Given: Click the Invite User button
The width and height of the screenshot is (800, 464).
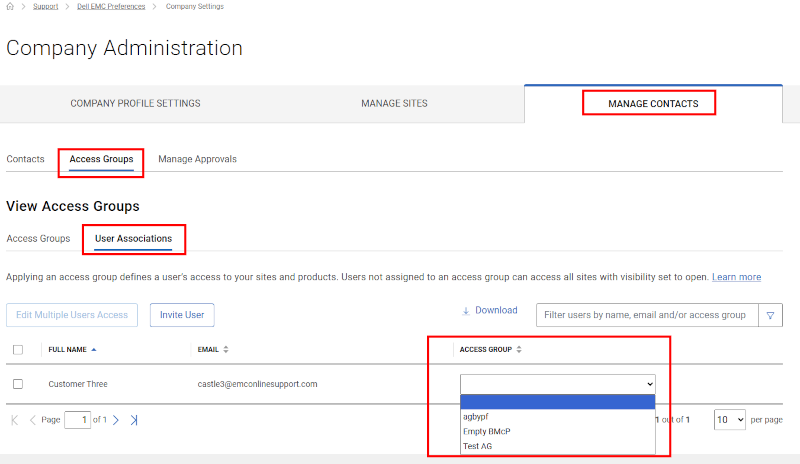Looking at the screenshot, I should [182, 315].
